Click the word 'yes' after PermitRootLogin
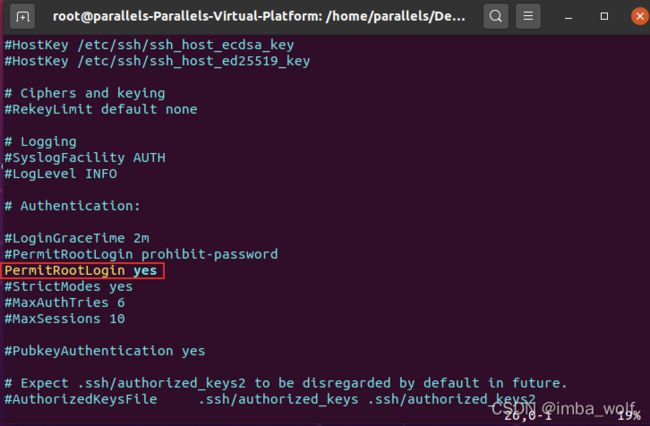 point(145,271)
